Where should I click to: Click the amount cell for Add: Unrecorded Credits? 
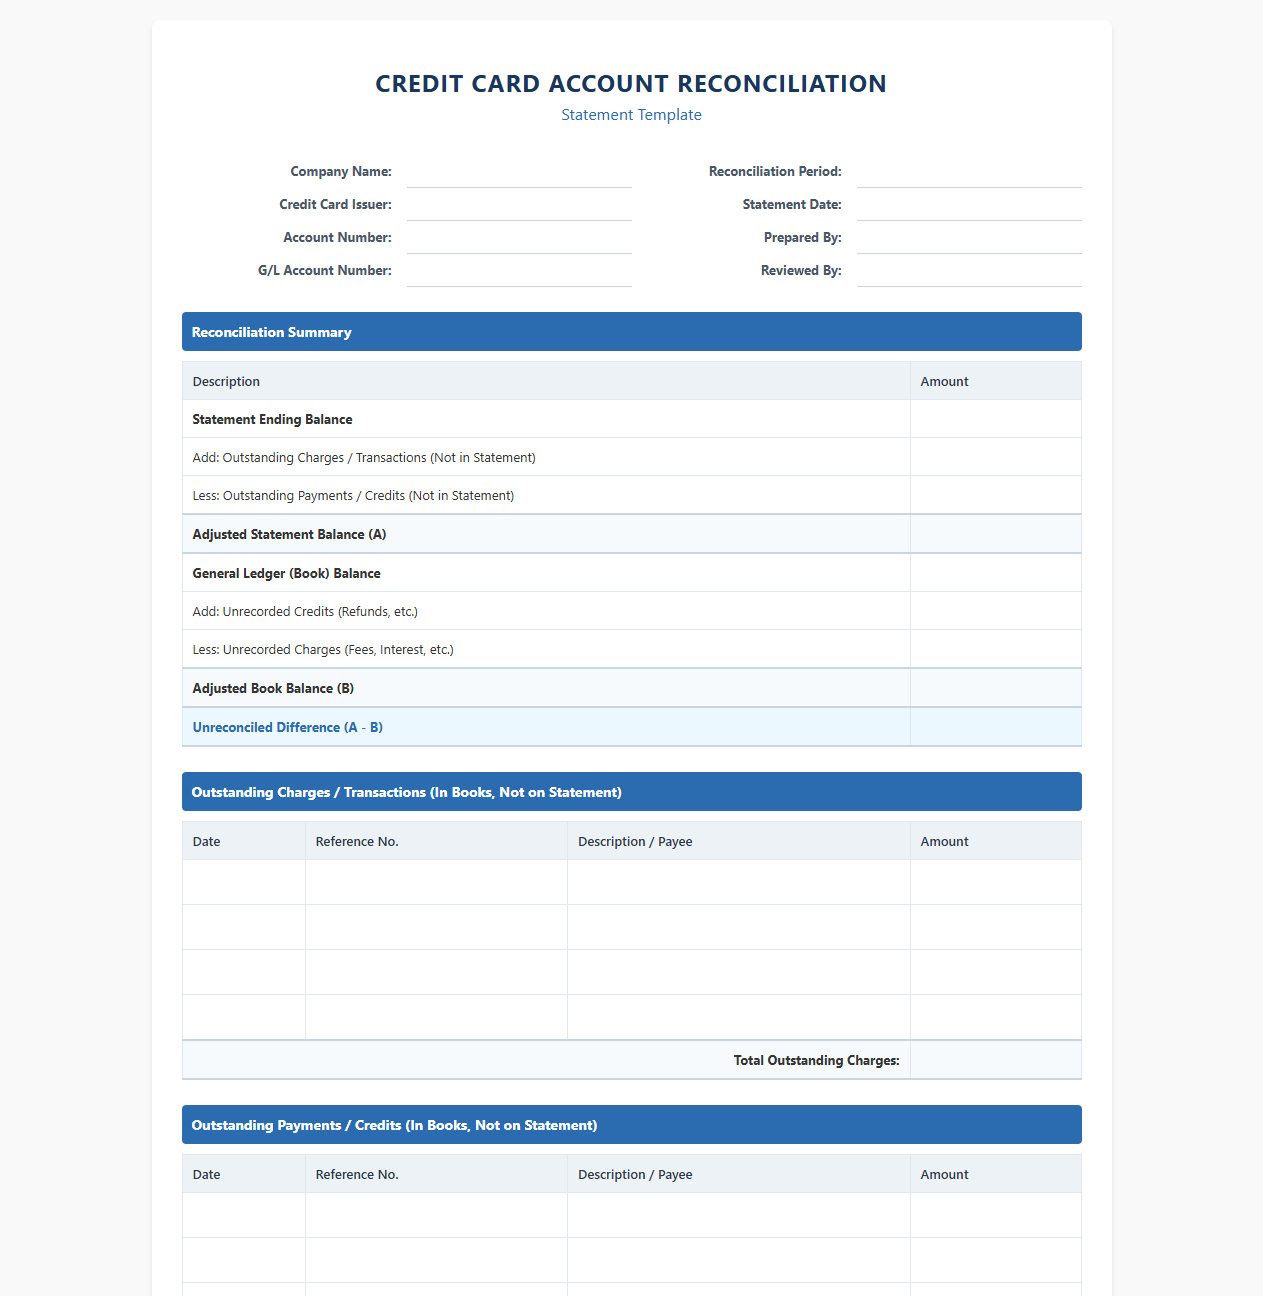[x=996, y=611]
